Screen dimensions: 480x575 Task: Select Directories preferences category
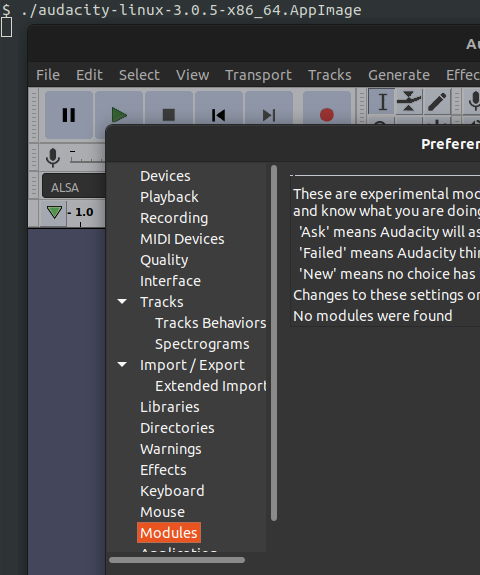[177, 428]
